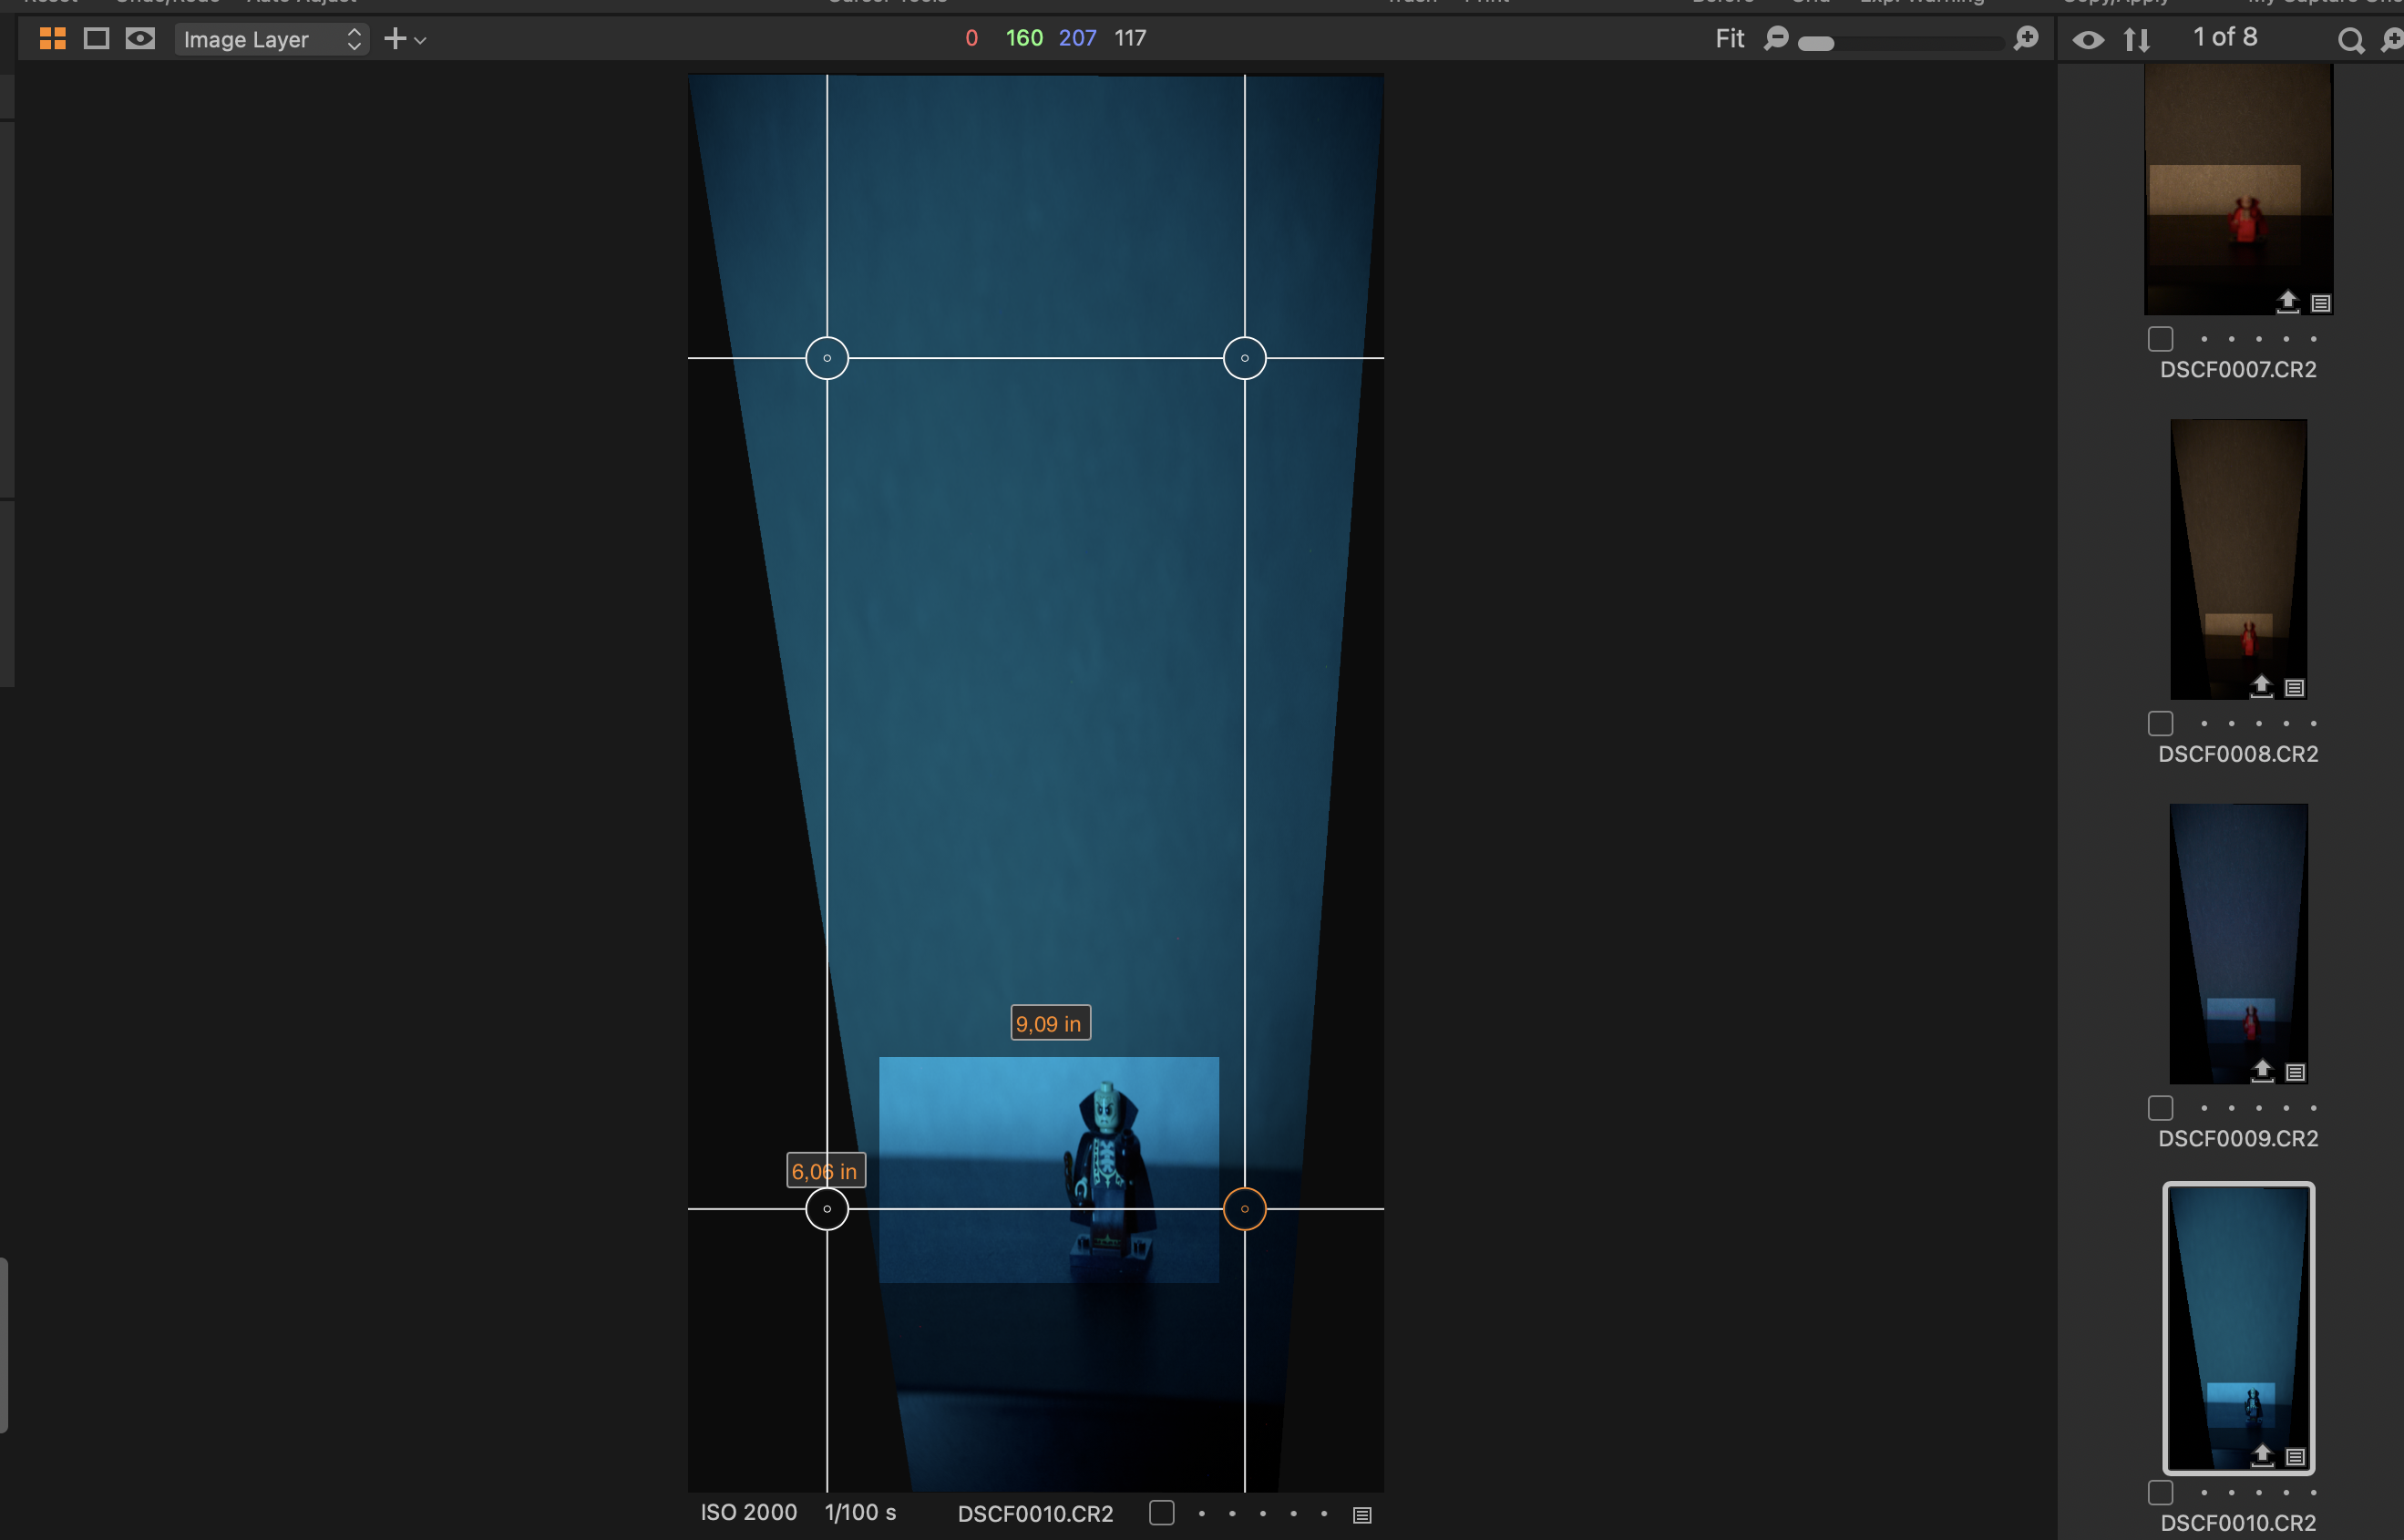
Task: Click the 9,09 in measurement label
Action: coord(1050,1023)
